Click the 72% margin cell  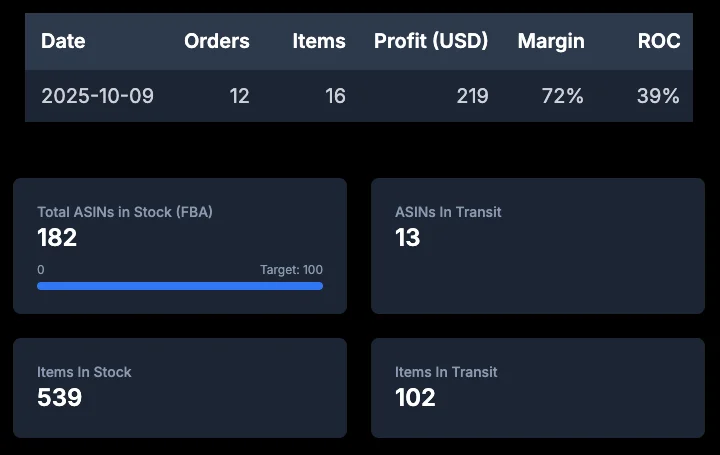pos(563,96)
